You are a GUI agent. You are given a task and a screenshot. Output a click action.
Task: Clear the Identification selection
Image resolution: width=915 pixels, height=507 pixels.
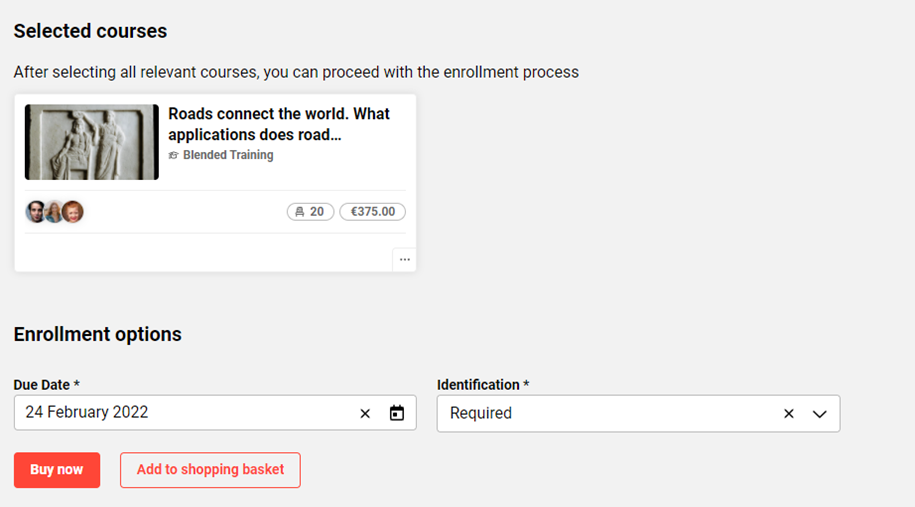789,413
